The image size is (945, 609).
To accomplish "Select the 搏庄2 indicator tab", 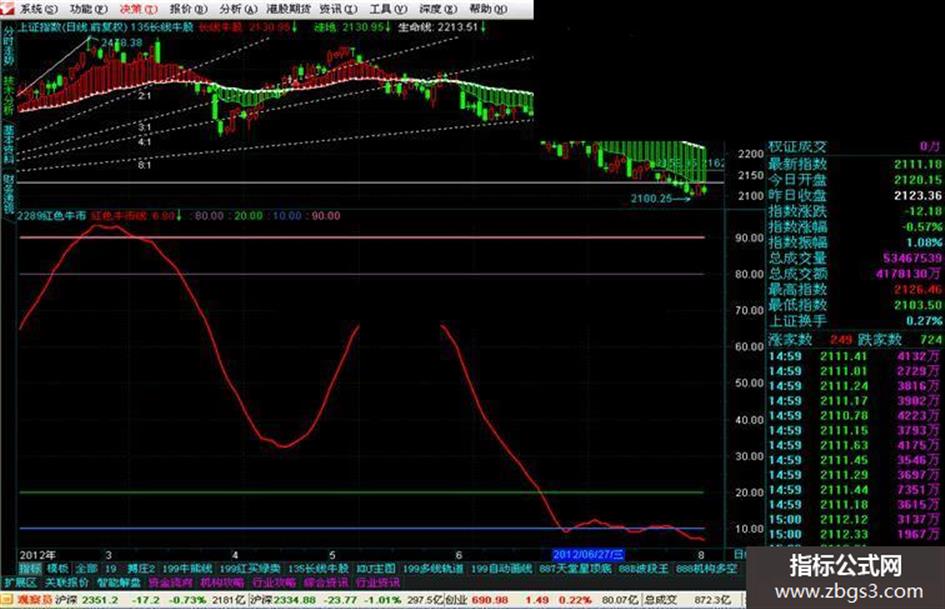I will (141, 569).
